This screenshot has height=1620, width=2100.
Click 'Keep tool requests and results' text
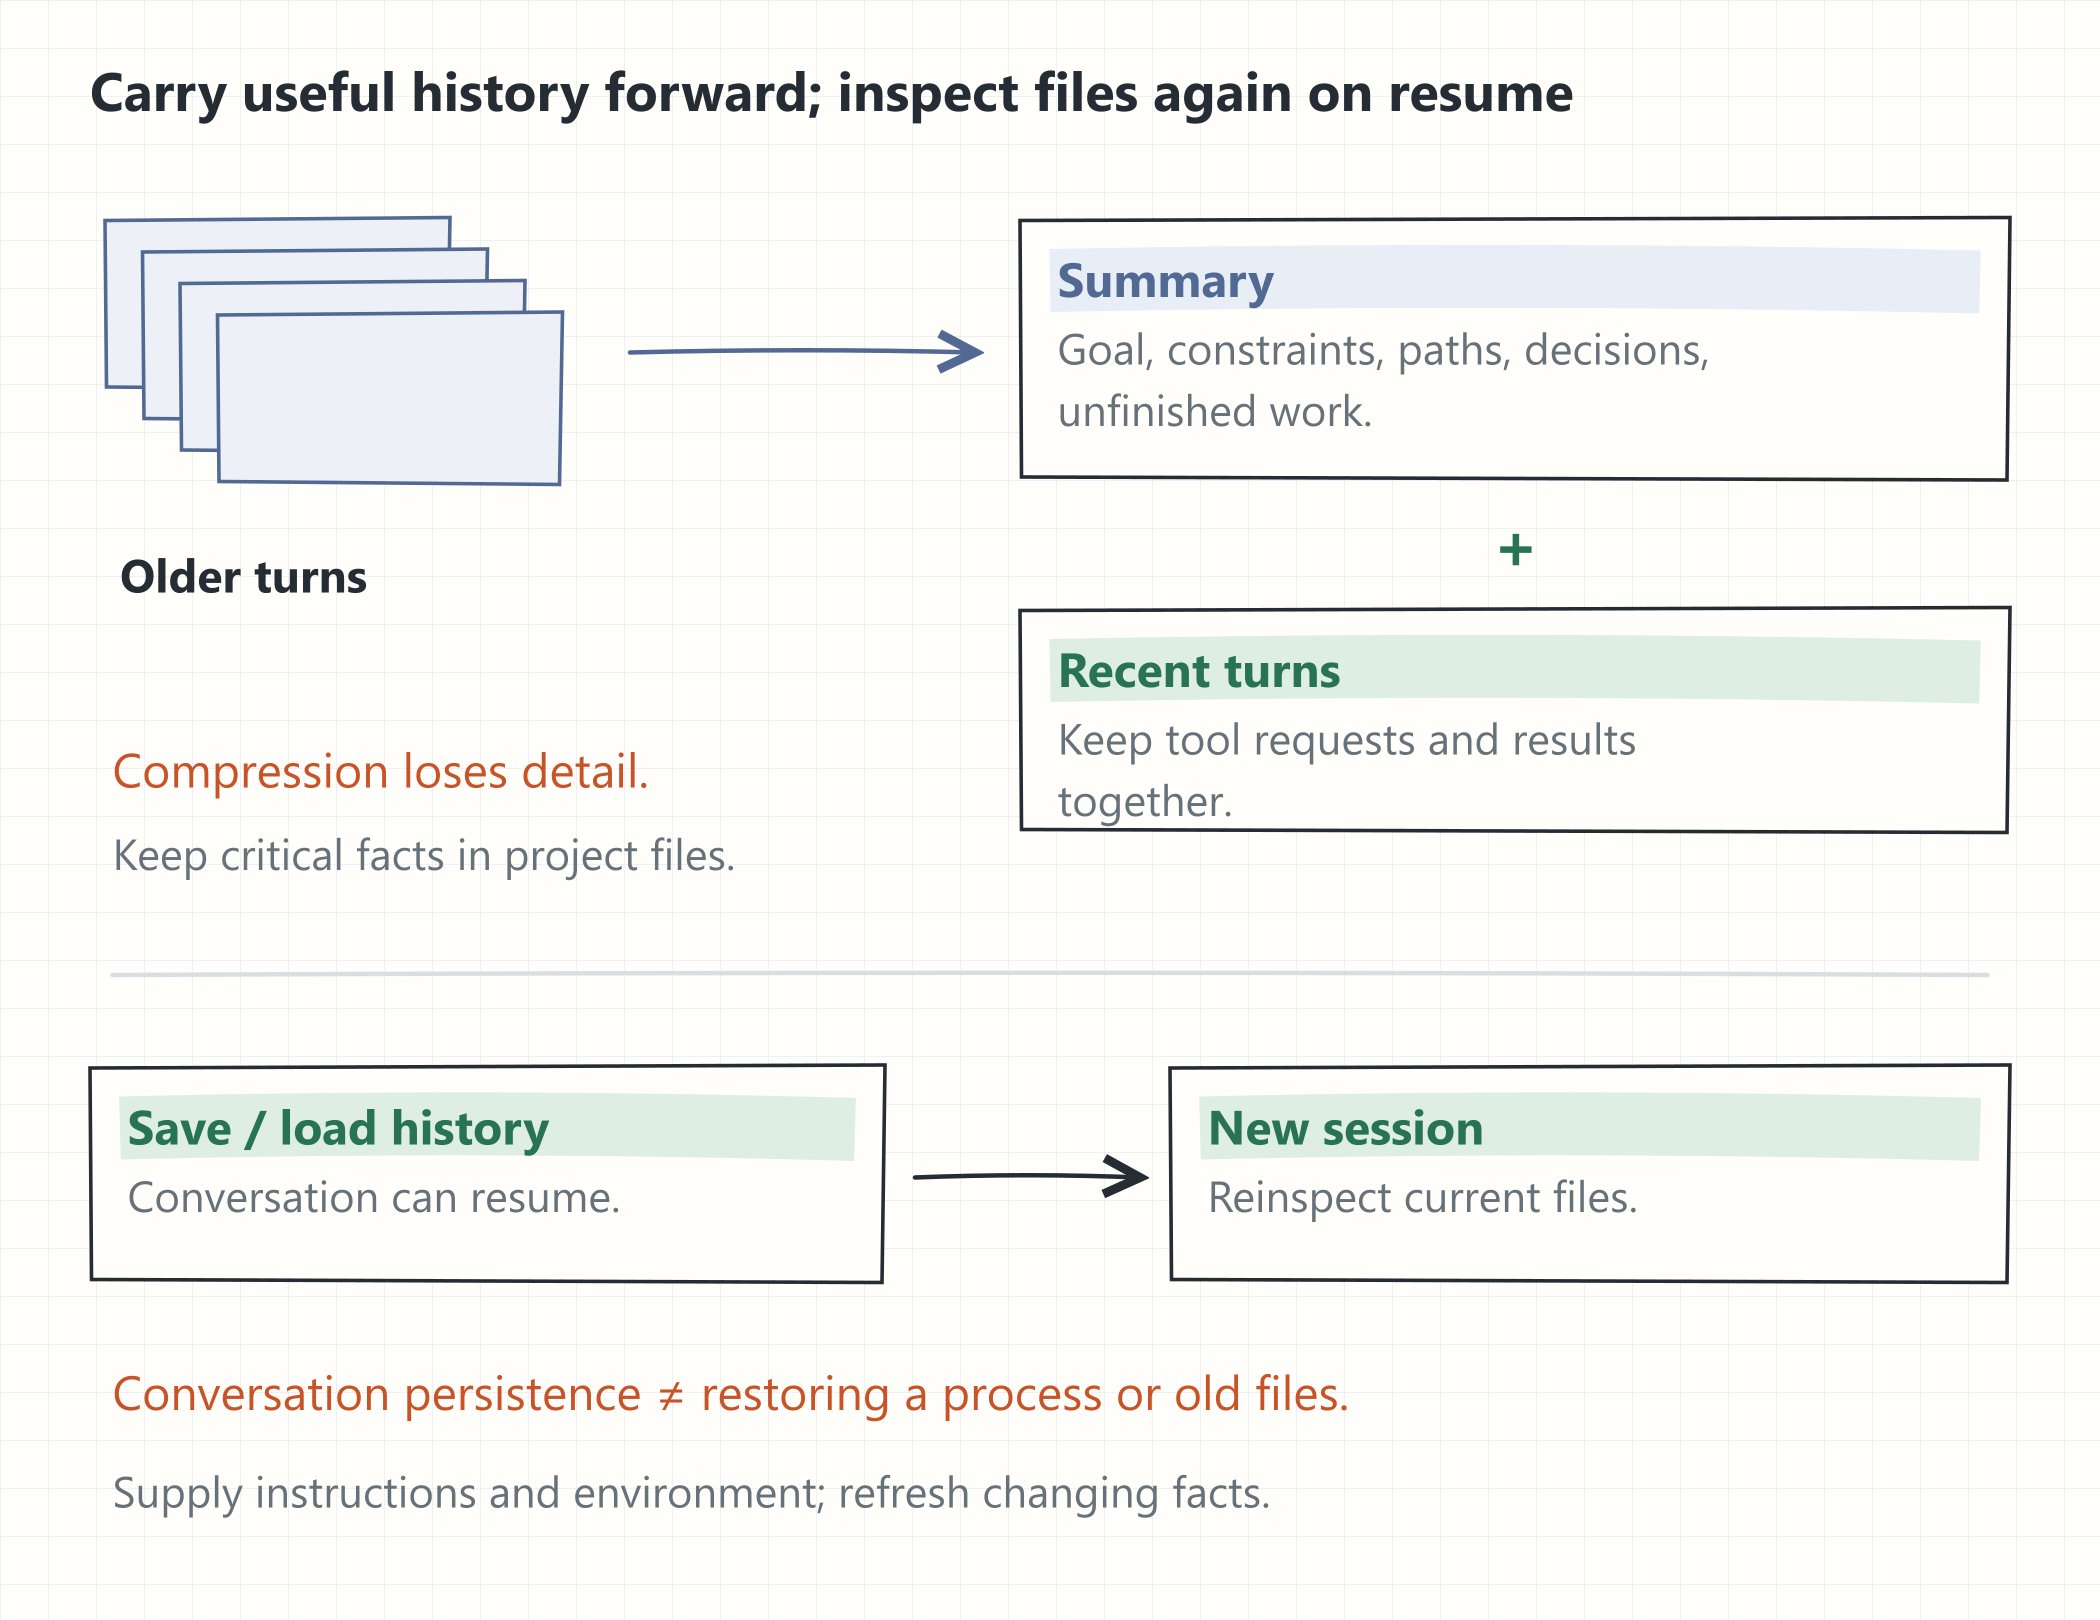point(1346,741)
